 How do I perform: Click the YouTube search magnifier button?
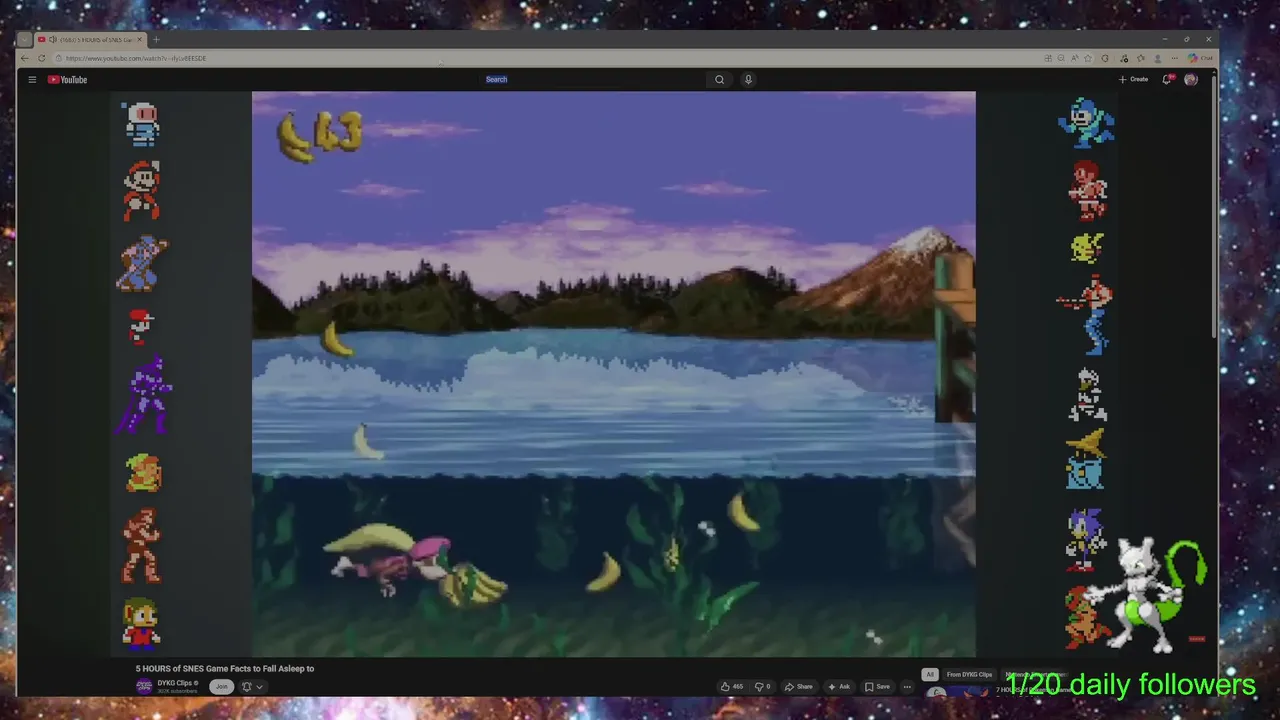[719, 79]
